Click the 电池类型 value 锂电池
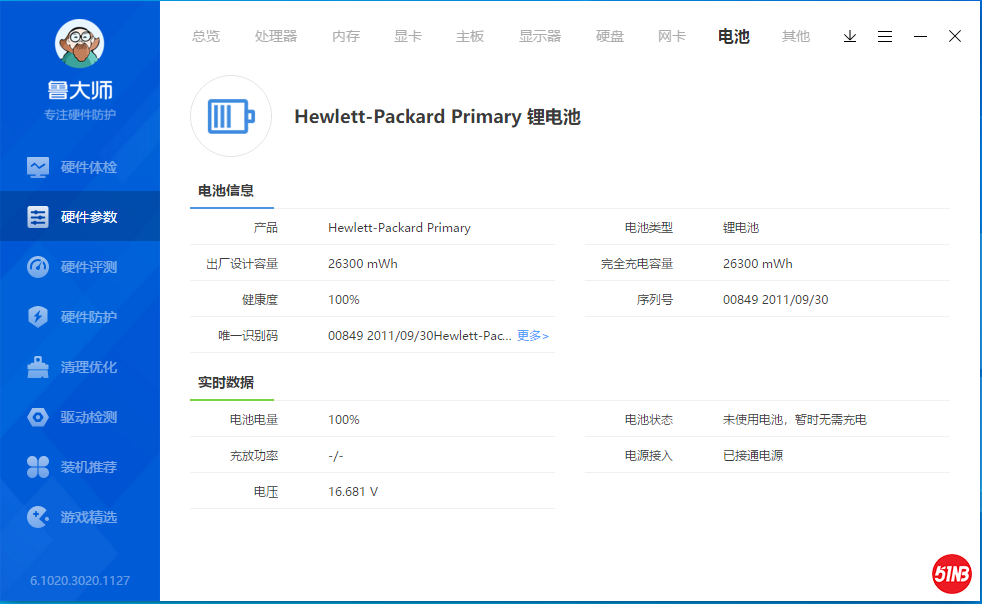982x604 pixels. point(741,228)
